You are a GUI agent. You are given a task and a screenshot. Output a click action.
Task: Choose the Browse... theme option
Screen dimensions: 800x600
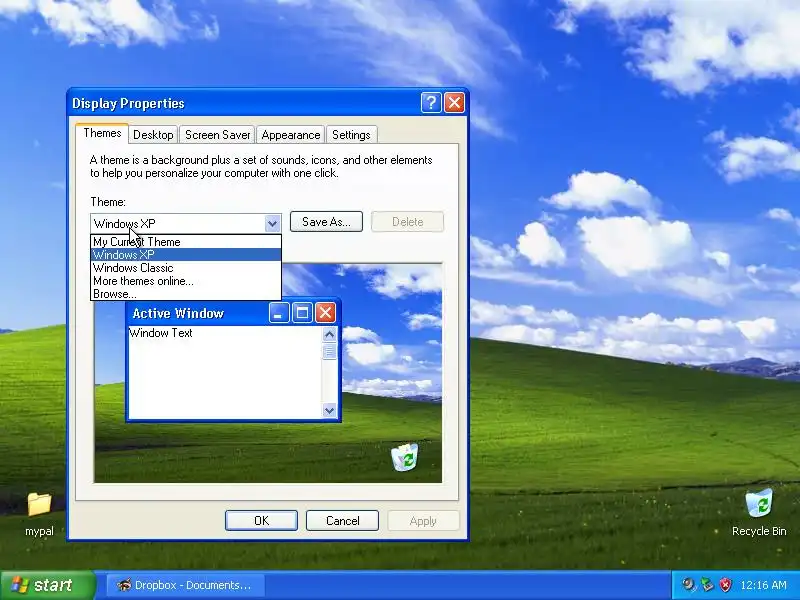tap(186, 294)
